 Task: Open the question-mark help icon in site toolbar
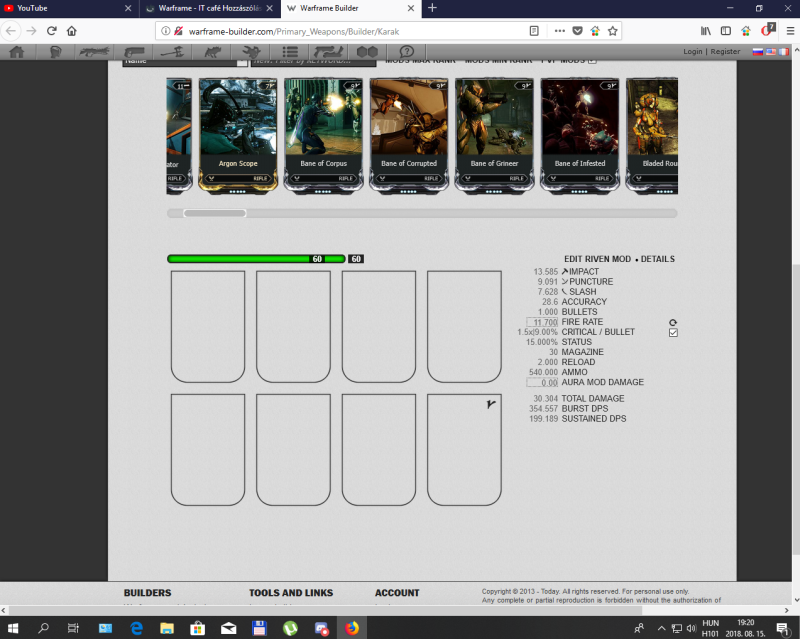[x=407, y=52]
